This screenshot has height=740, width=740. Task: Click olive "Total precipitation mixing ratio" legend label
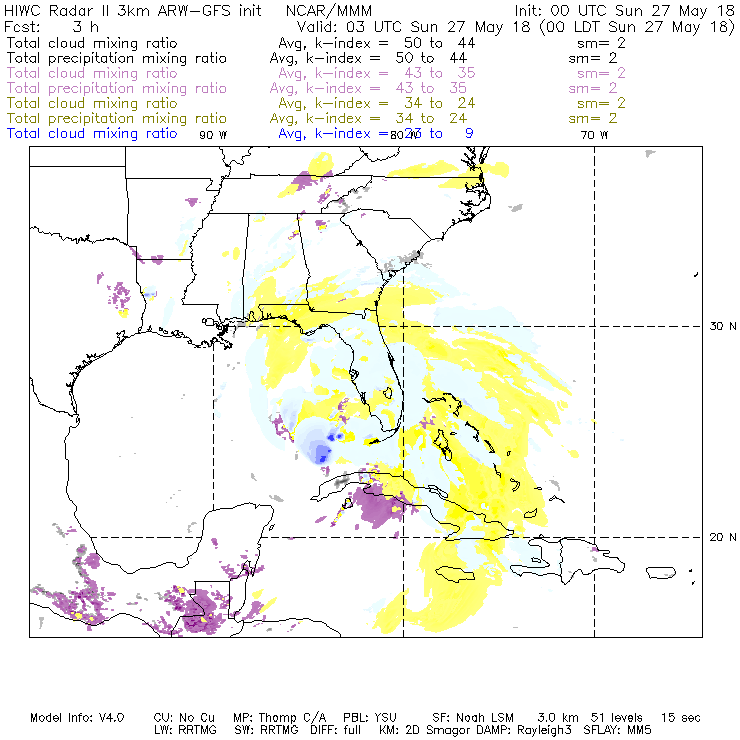[x=117, y=118]
